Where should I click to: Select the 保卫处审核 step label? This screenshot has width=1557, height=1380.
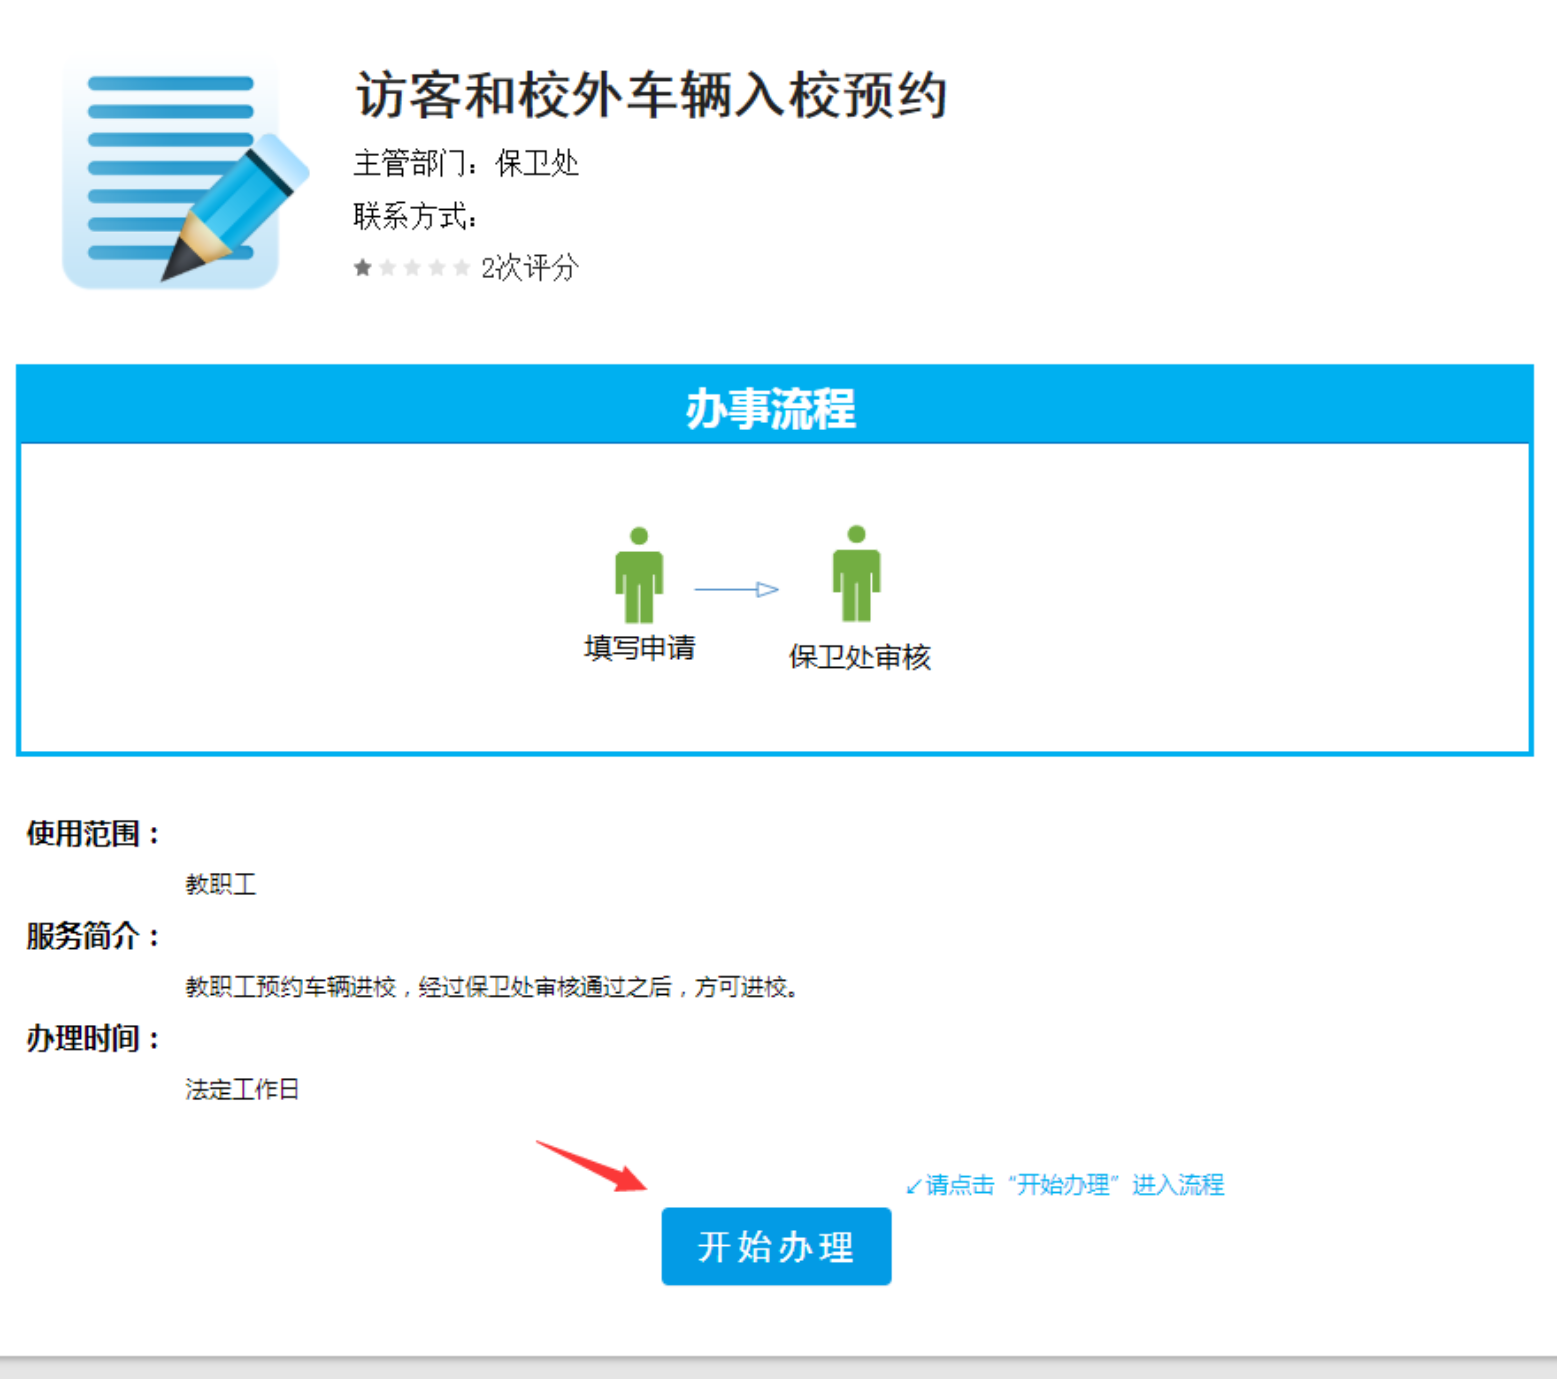(x=859, y=657)
